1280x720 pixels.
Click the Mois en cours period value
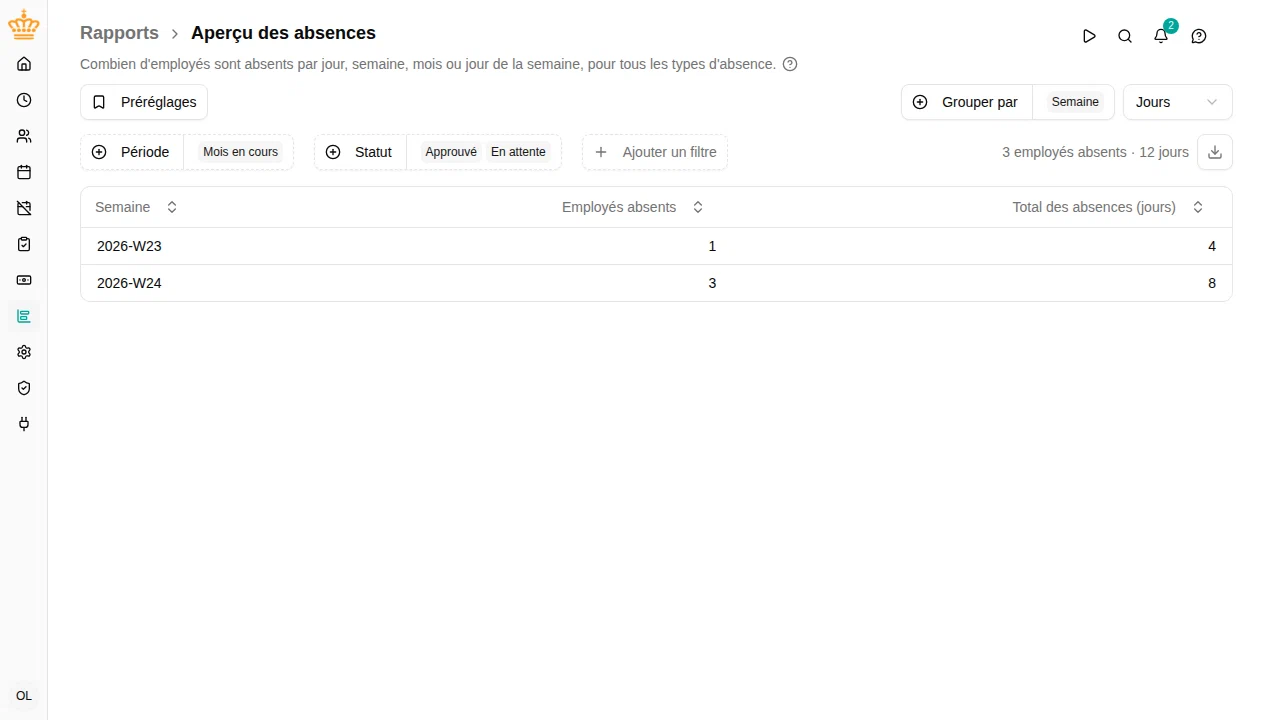240,152
